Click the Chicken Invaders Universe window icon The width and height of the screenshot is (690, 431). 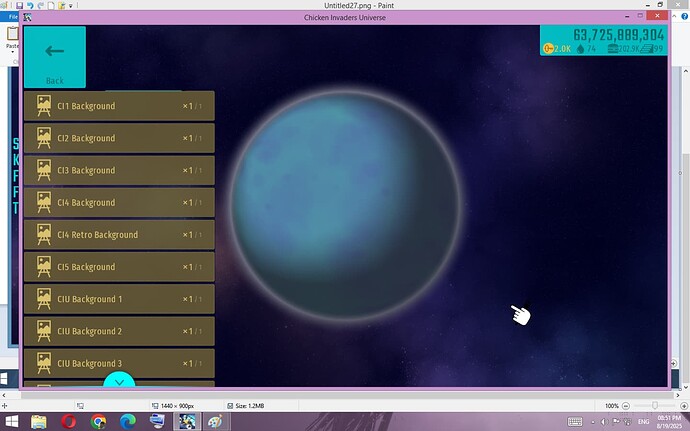coord(28,17)
